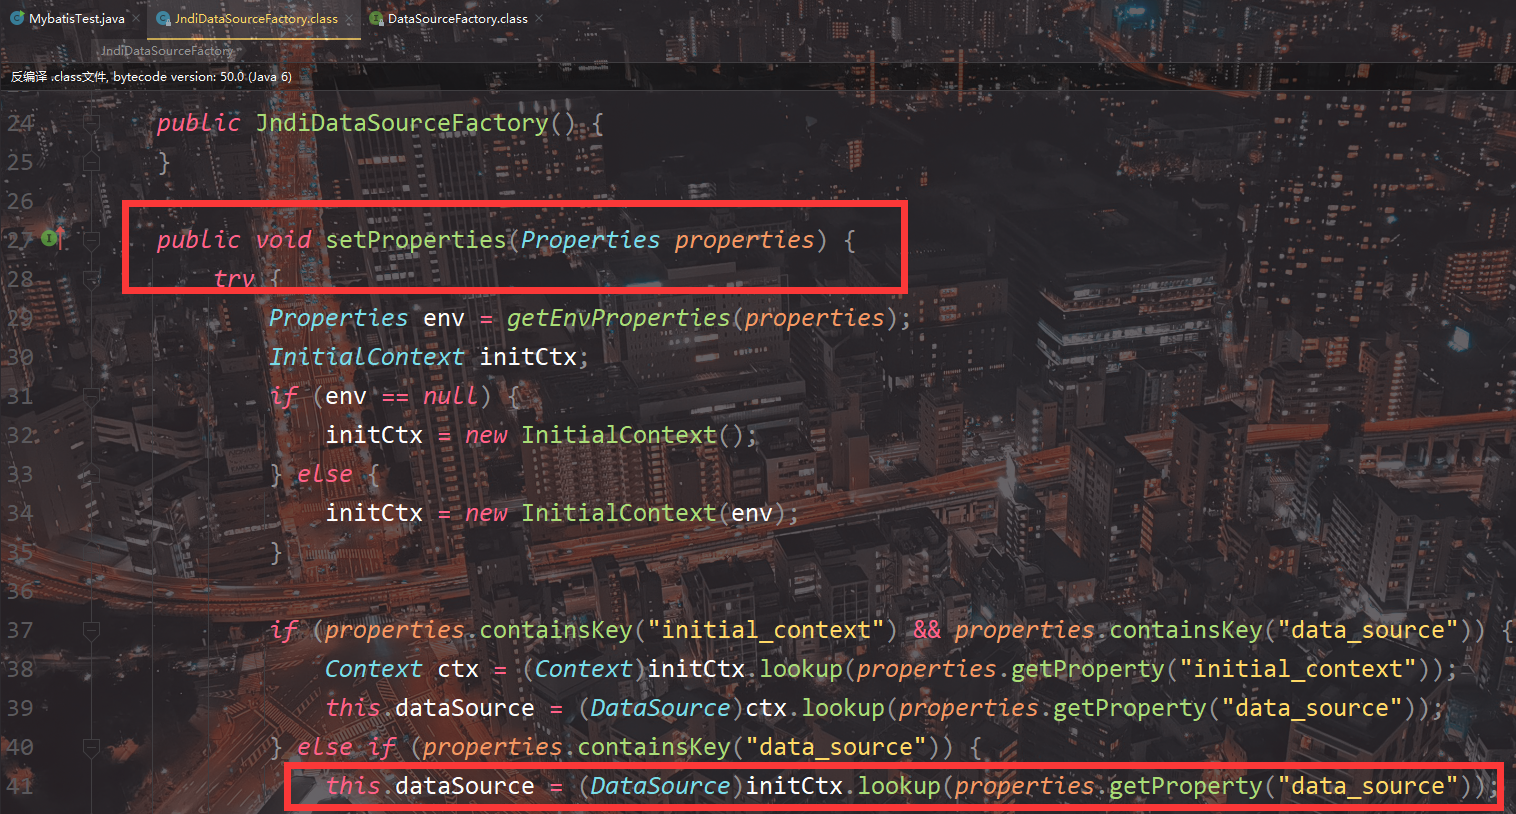The width and height of the screenshot is (1516, 814).
Task: Switch to the DataSourceFactory.class tab
Action: pyautogui.click(x=456, y=17)
